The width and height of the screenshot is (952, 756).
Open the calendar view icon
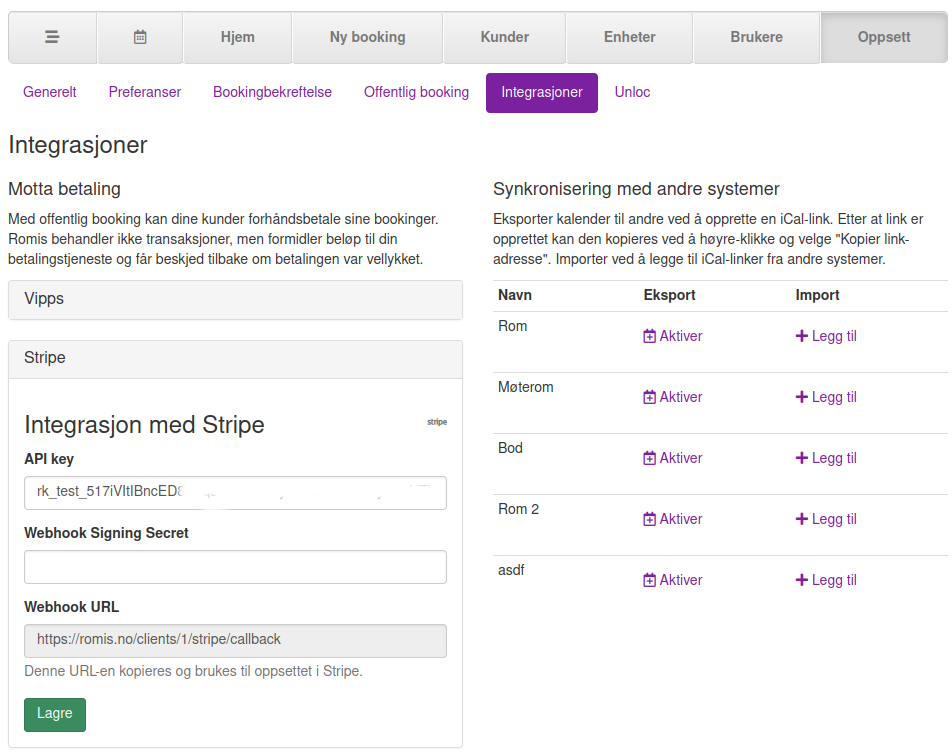coord(140,37)
